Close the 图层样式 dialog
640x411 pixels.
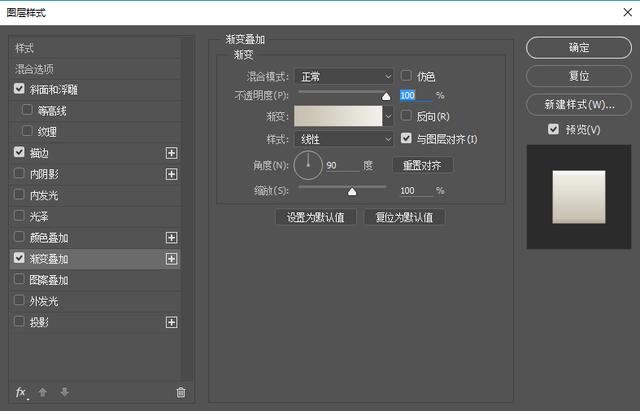[x=628, y=12]
